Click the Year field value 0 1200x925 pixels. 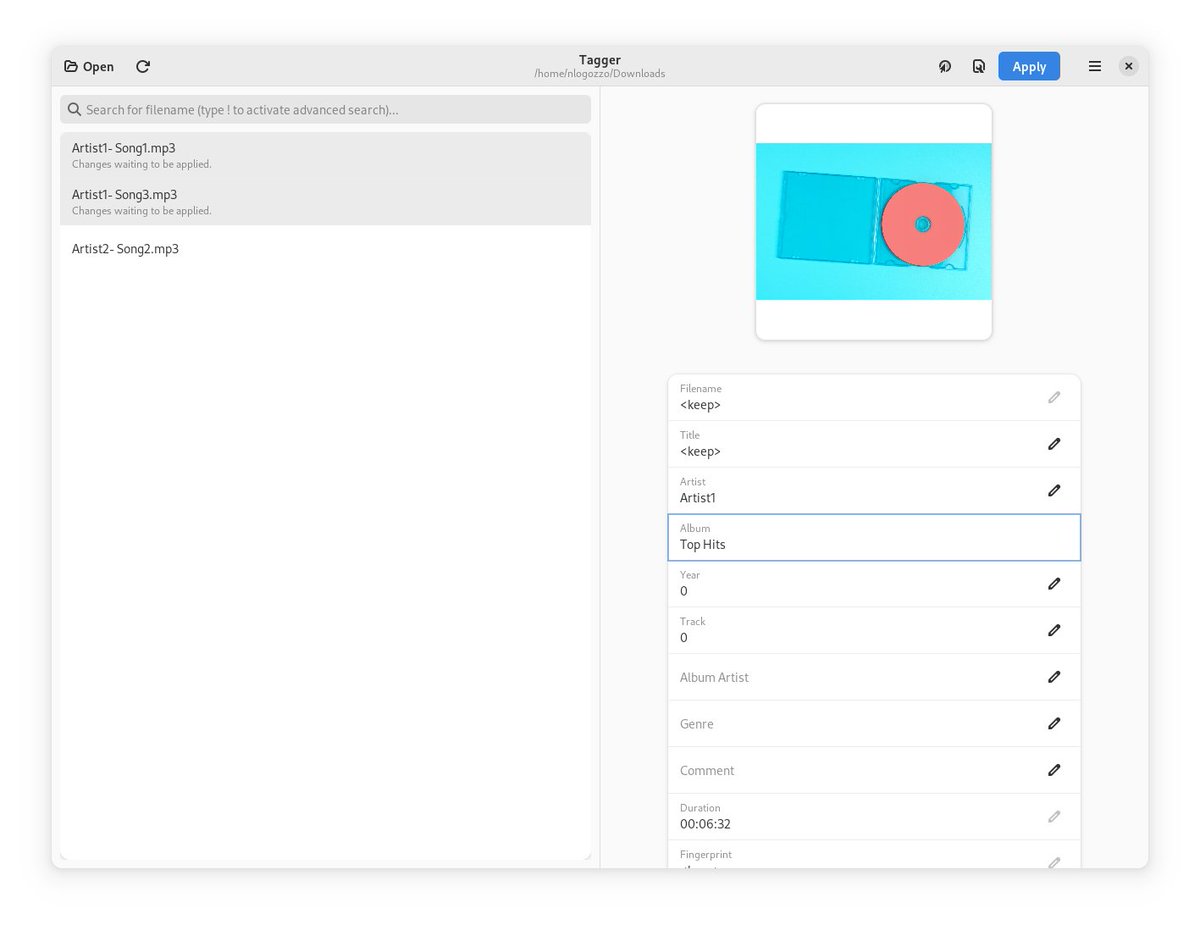(874, 584)
